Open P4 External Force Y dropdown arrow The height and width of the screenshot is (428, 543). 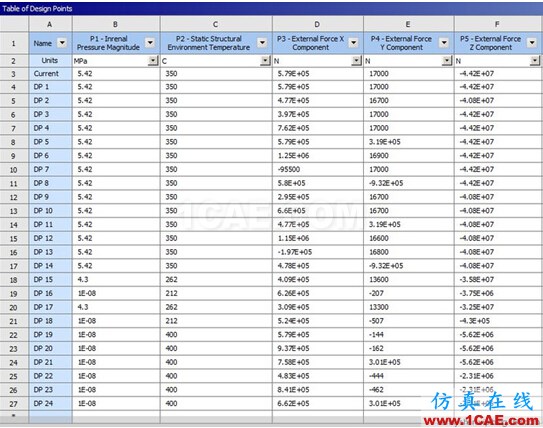click(x=444, y=43)
